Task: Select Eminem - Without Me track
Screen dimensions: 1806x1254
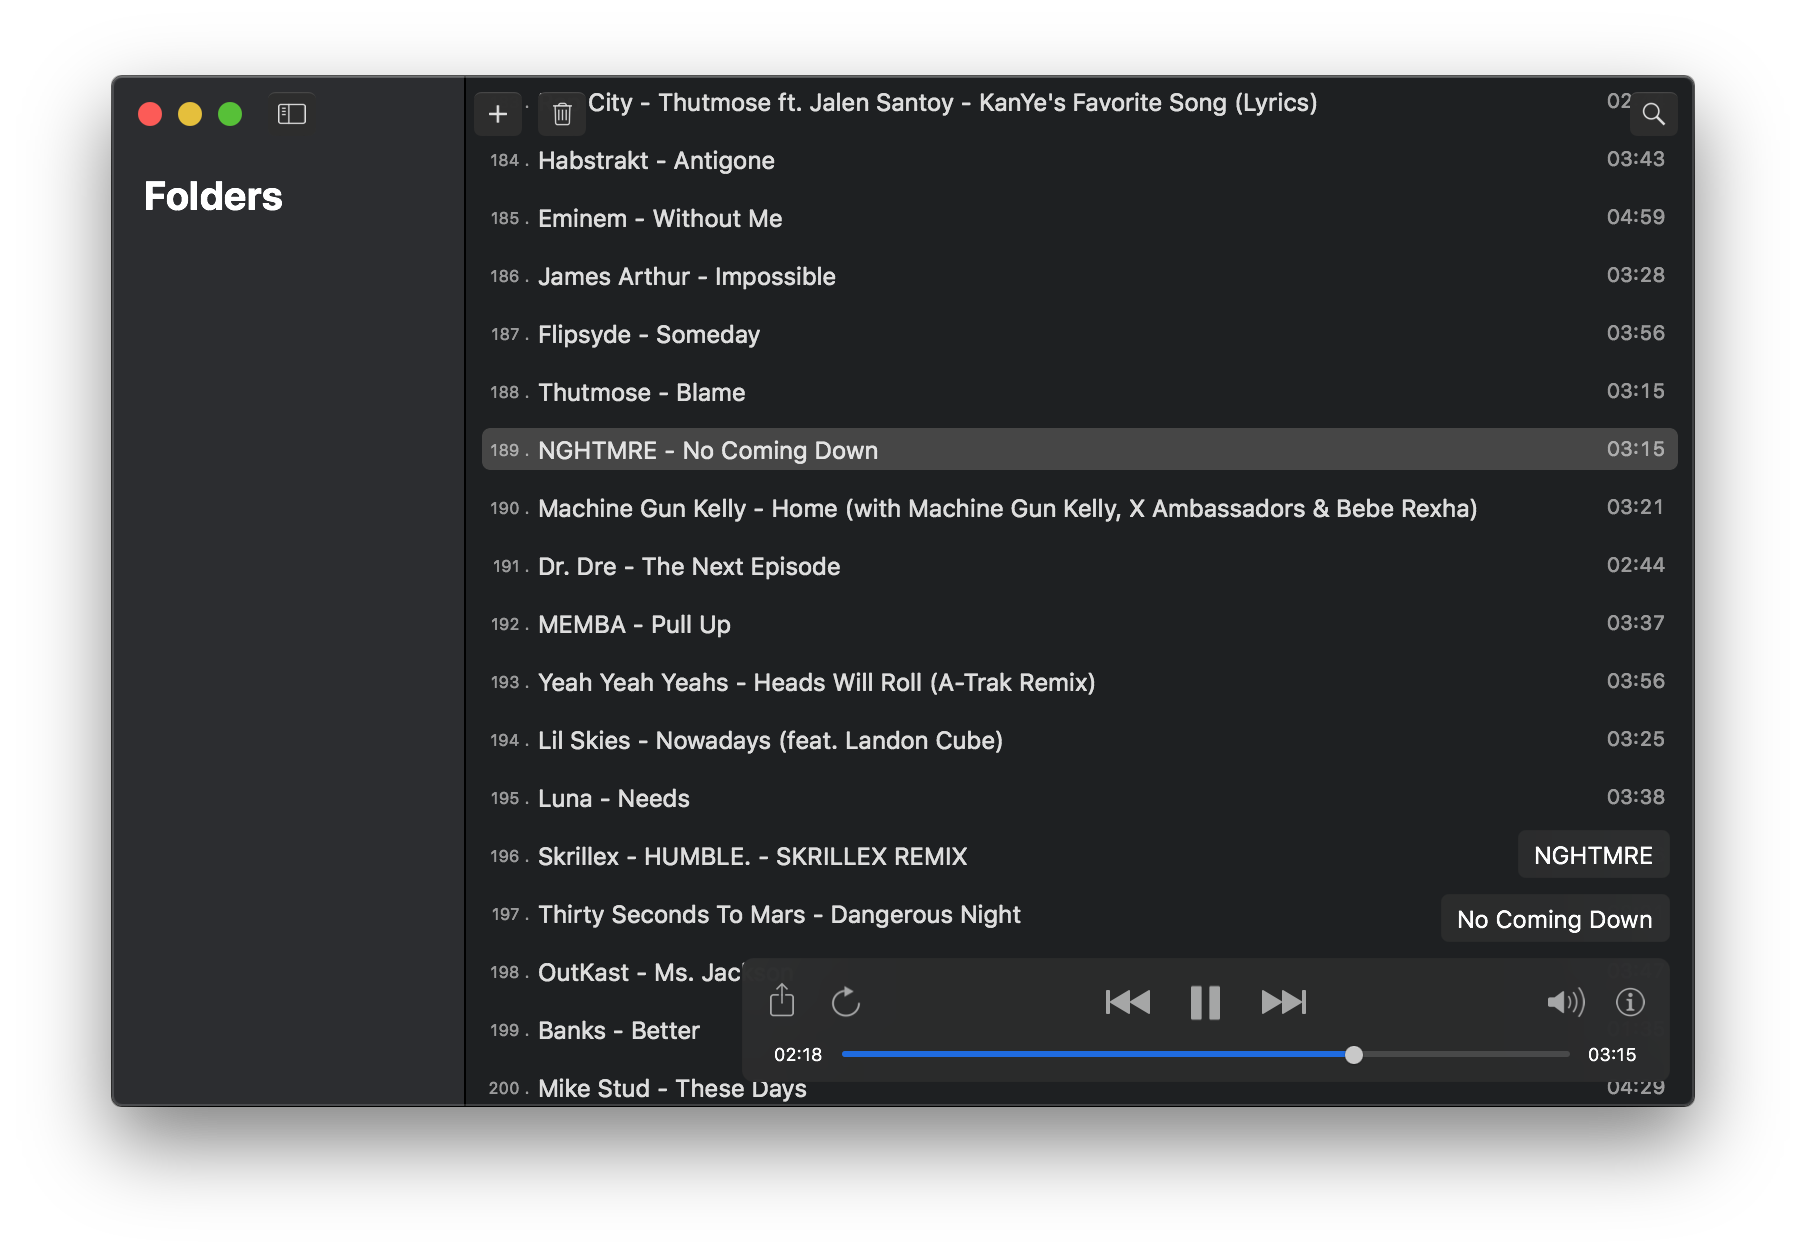Action: tap(1079, 218)
